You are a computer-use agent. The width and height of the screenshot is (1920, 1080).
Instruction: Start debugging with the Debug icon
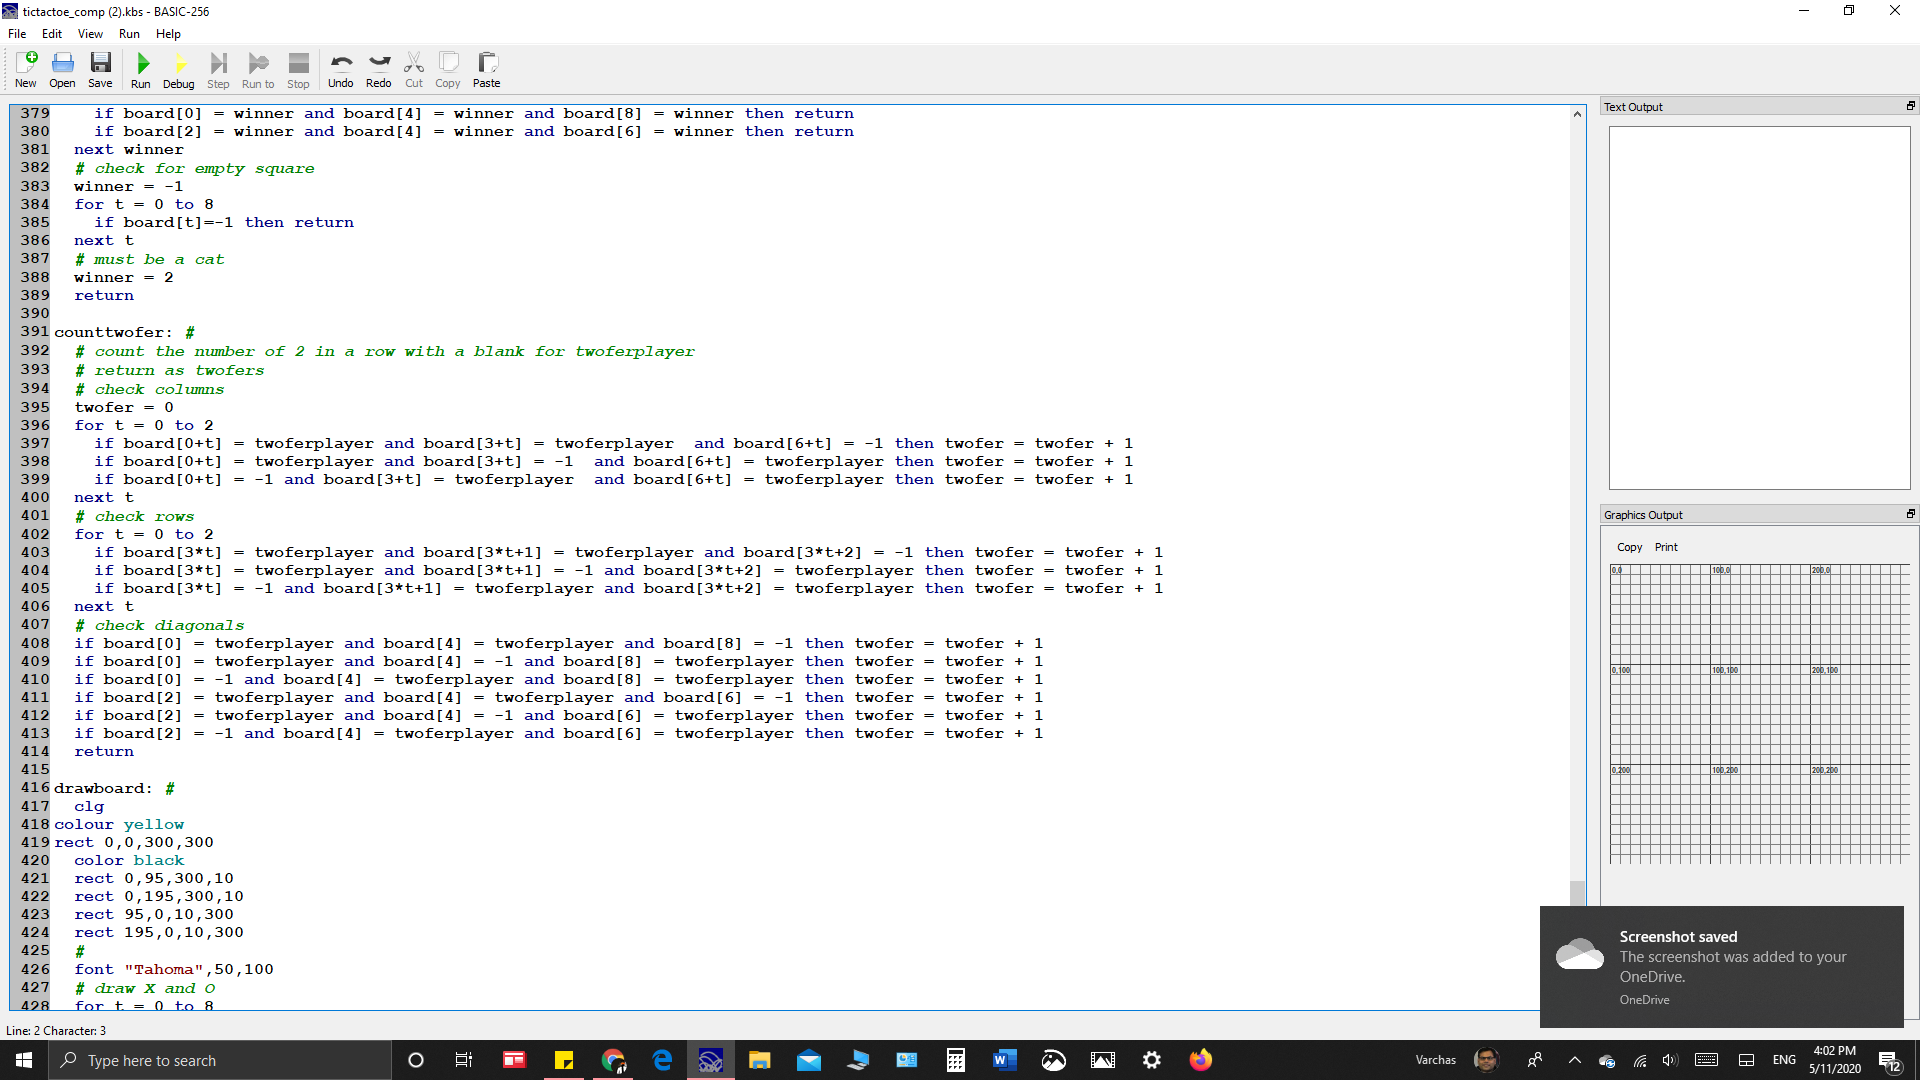(x=179, y=70)
